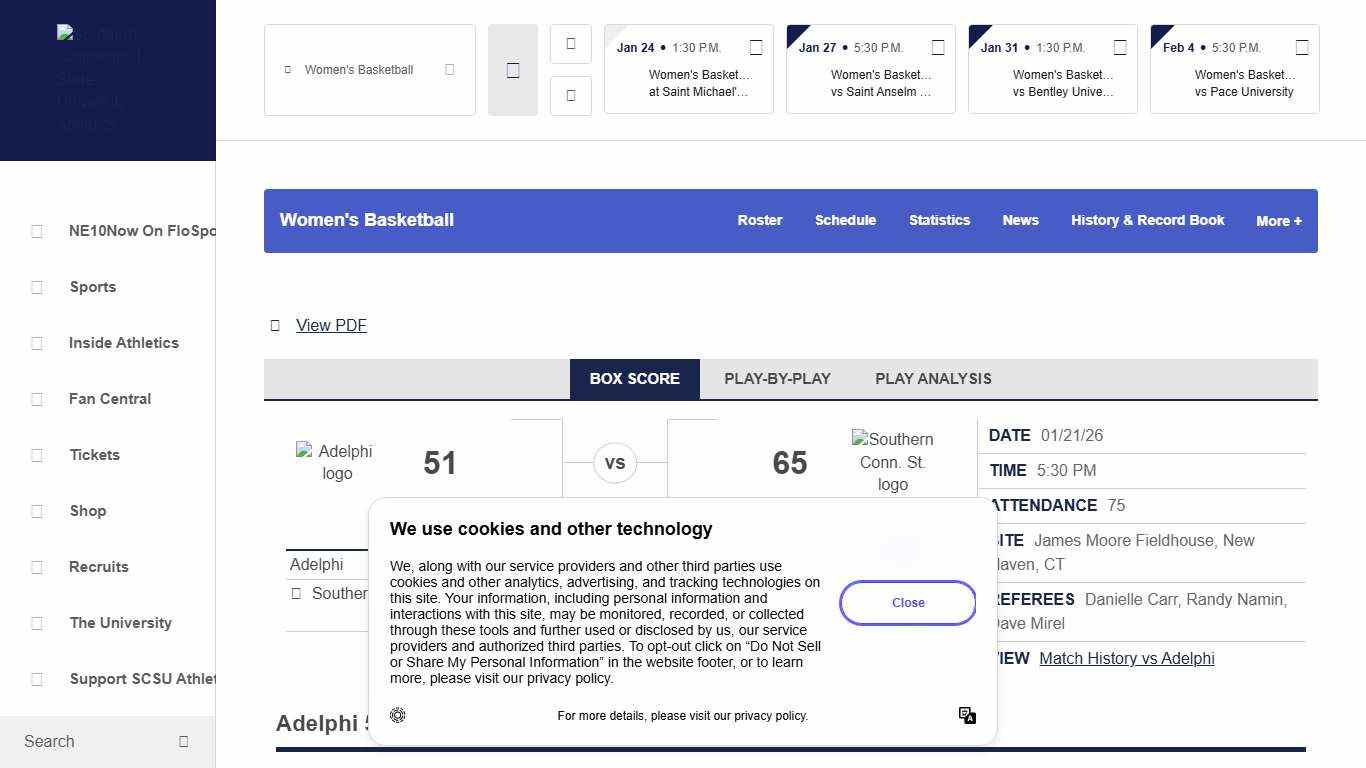Close the cookie consent banner
Viewport: 1366px width, 768px height.
click(x=907, y=603)
